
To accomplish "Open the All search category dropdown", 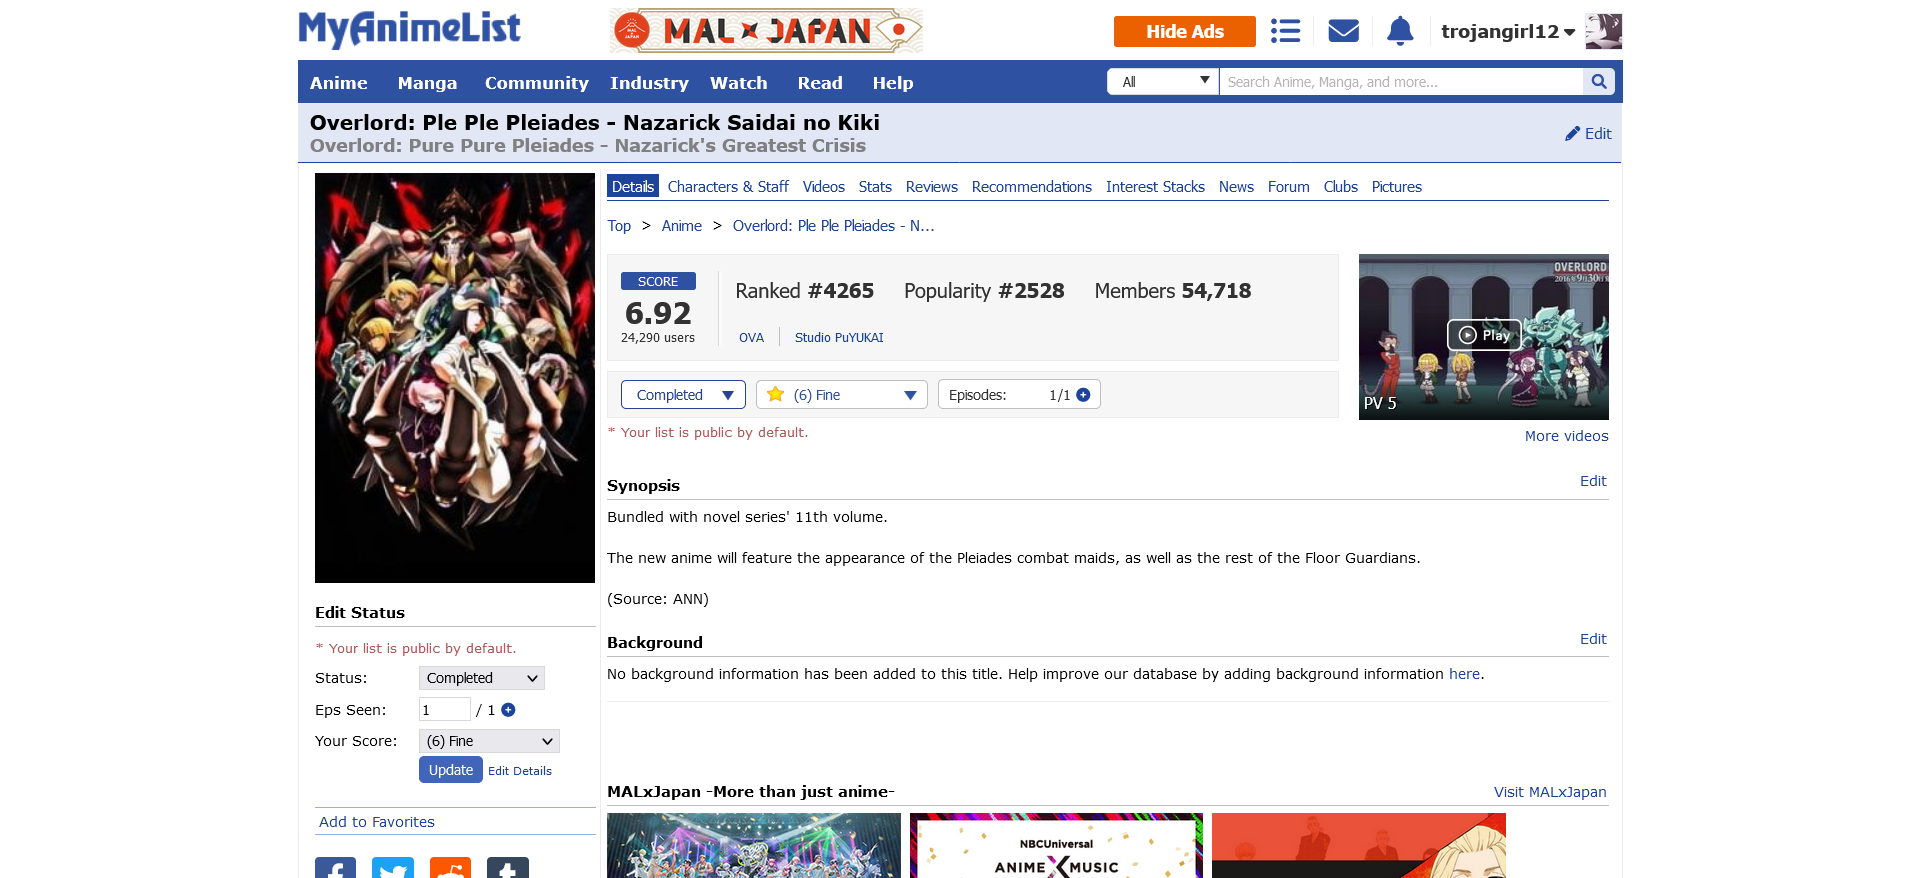I will [x=1163, y=82].
